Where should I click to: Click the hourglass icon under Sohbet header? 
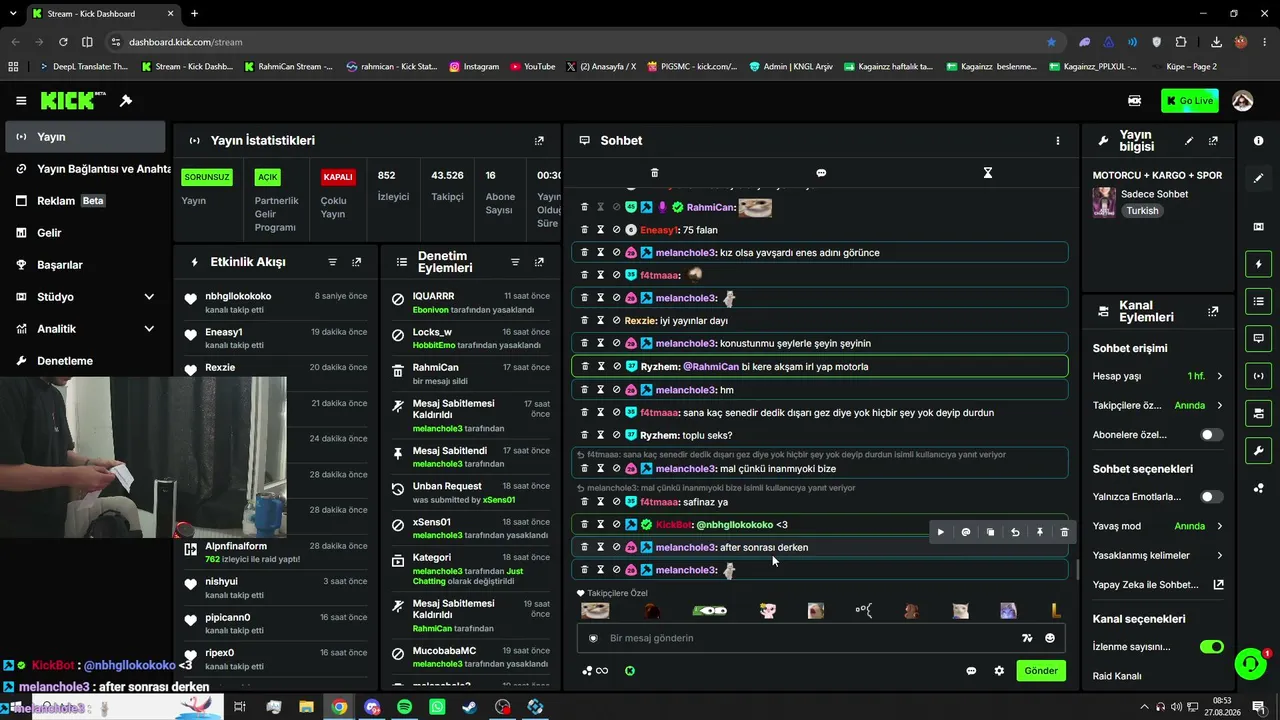pyautogui.click(x=988, y=173)
